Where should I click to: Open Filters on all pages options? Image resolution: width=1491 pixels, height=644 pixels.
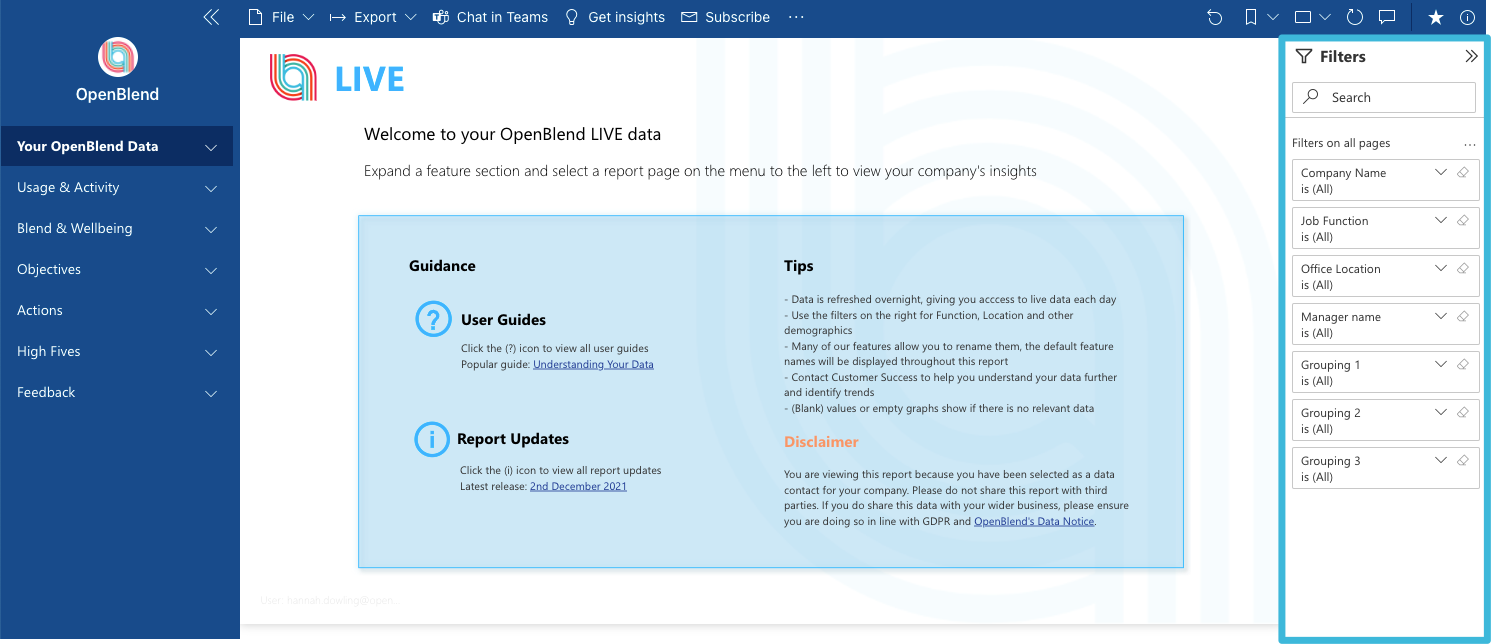click(x=1469, y=144)
